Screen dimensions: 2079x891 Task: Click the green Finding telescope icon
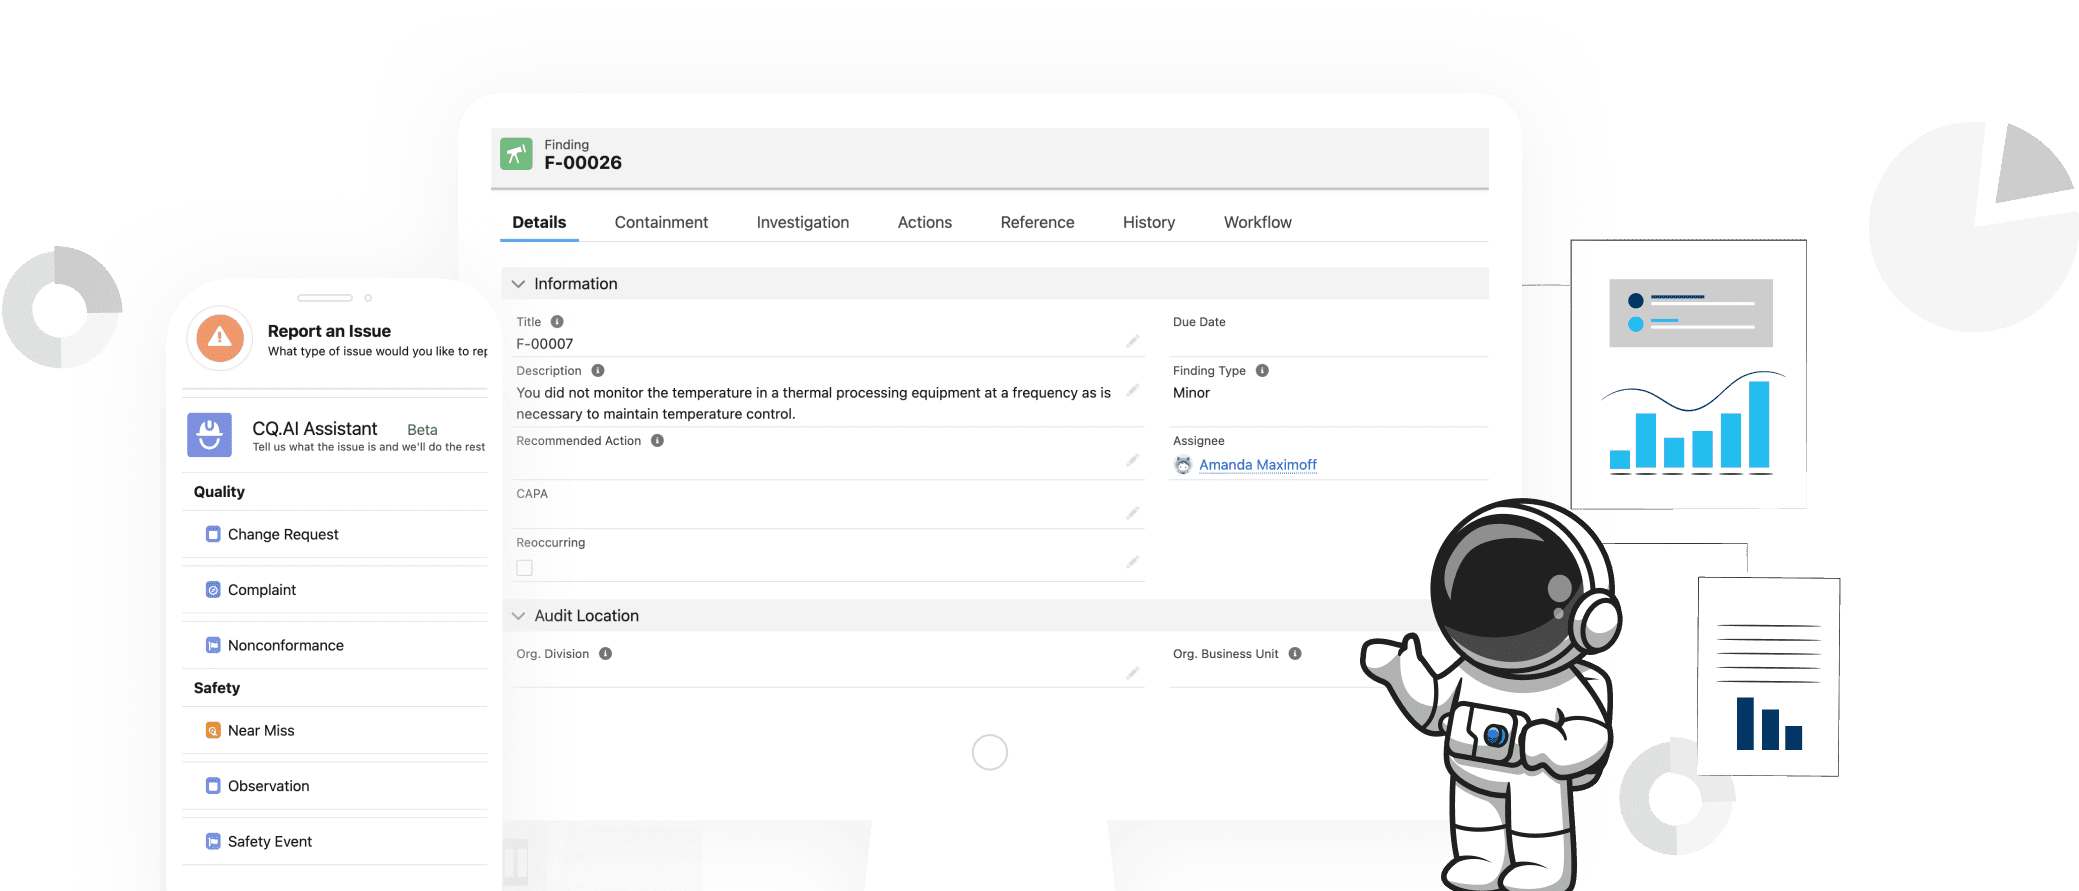516,154
